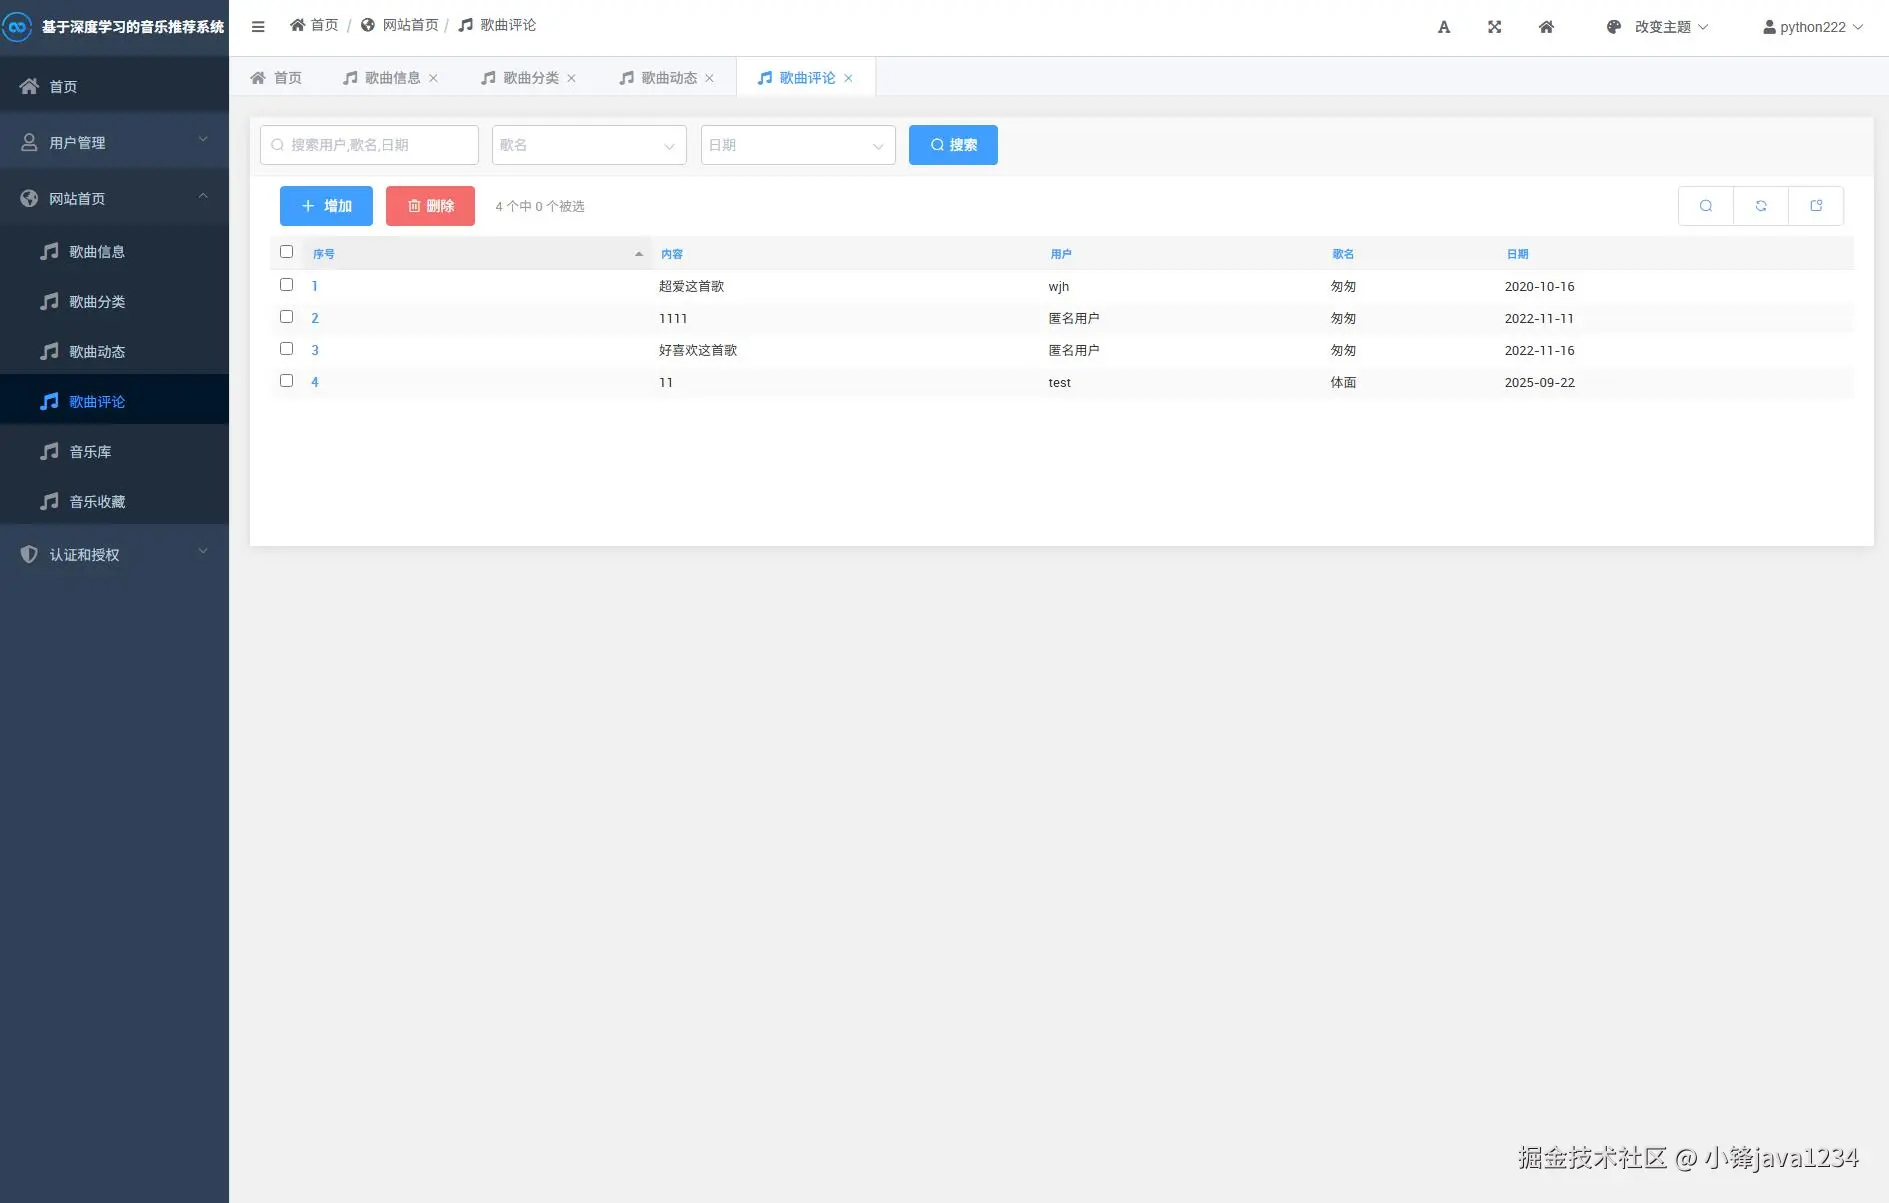Open the 歌名 filter dropdown
This screenshot has width=1889, height=1203.
tap(589, 145)
